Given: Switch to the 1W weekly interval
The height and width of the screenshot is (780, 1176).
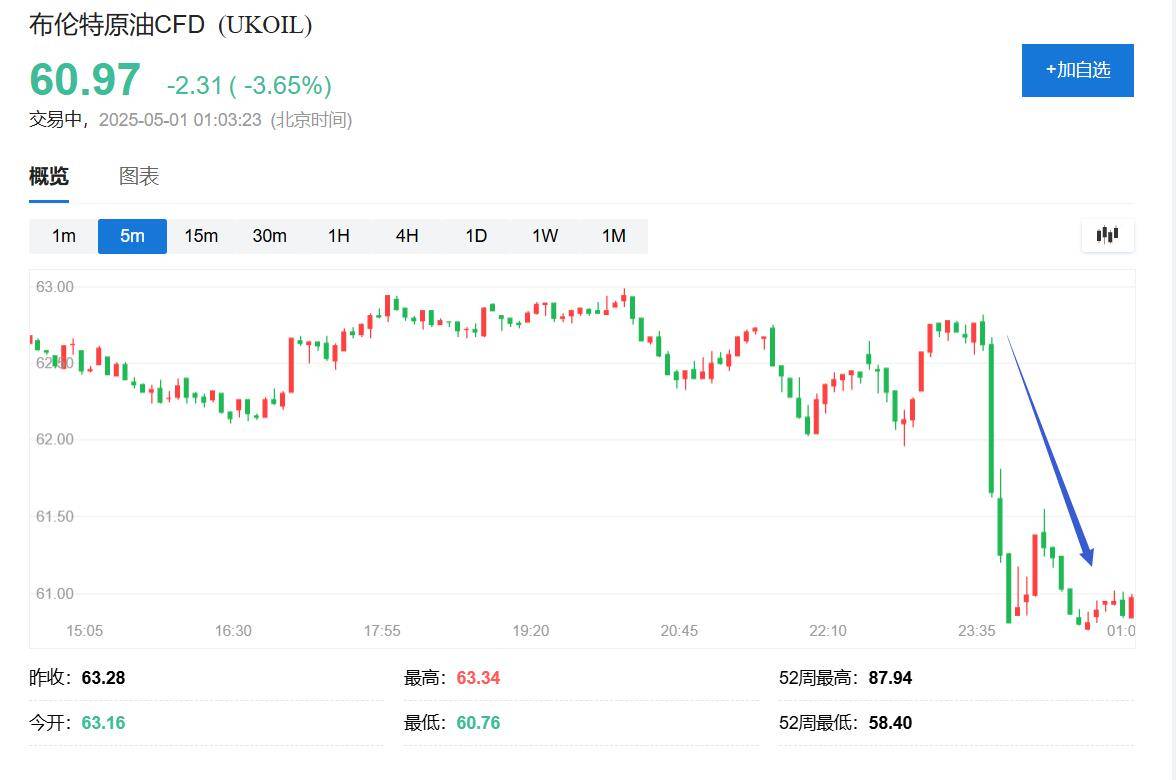Looking at the screenshot, I should tap(545, 236).
